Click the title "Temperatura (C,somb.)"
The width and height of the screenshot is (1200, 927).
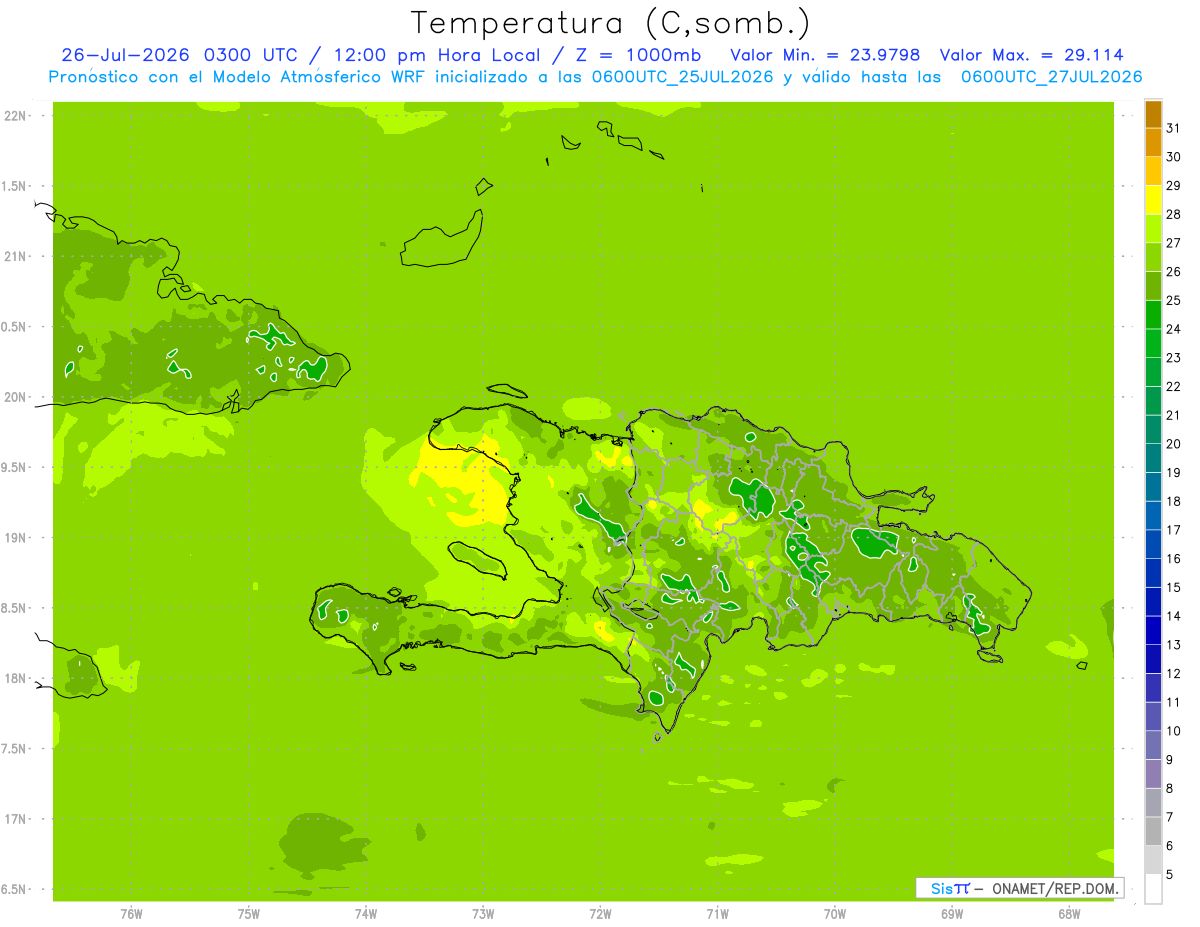(x=611, y=24)
